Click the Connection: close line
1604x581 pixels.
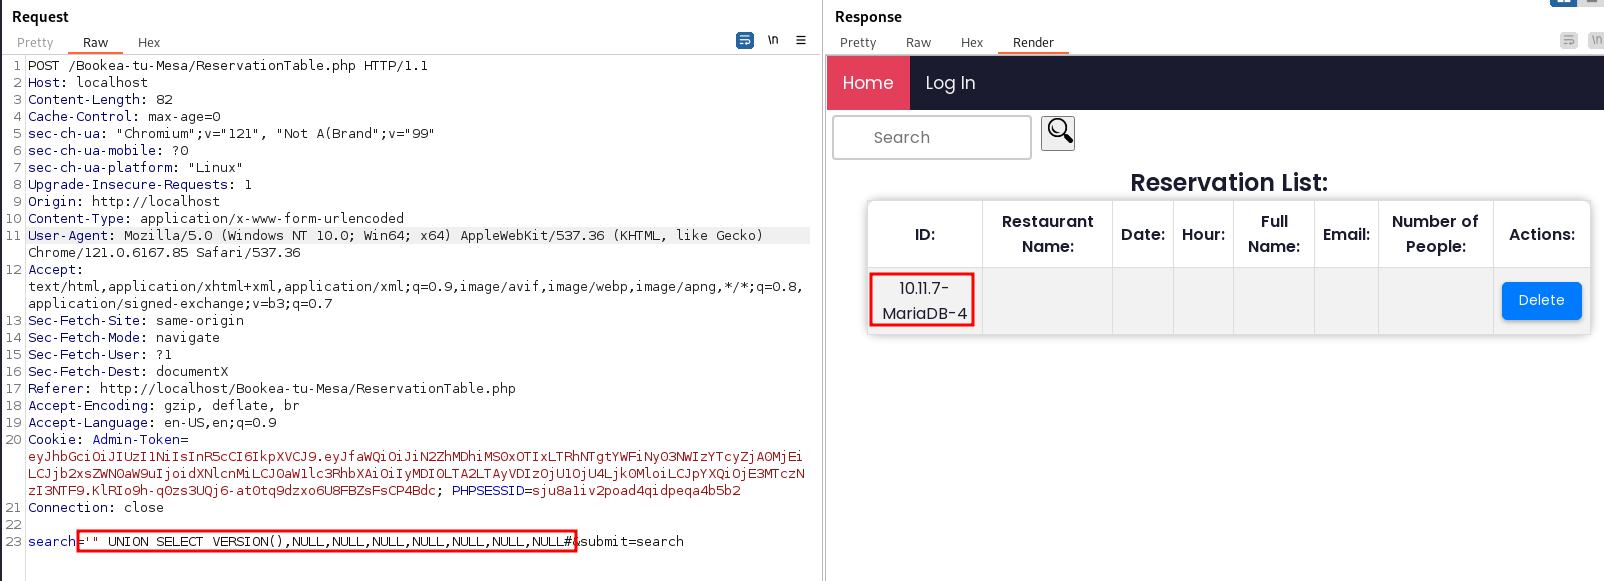[96, 508]
